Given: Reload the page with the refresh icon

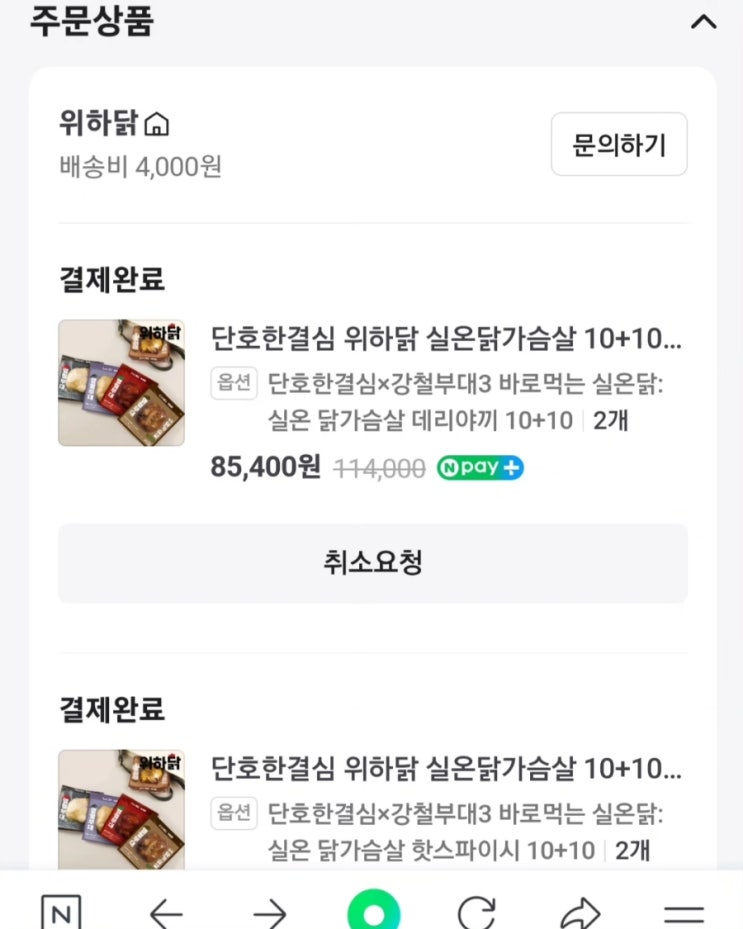Looking at the screenshot, I should pos(477,912).
